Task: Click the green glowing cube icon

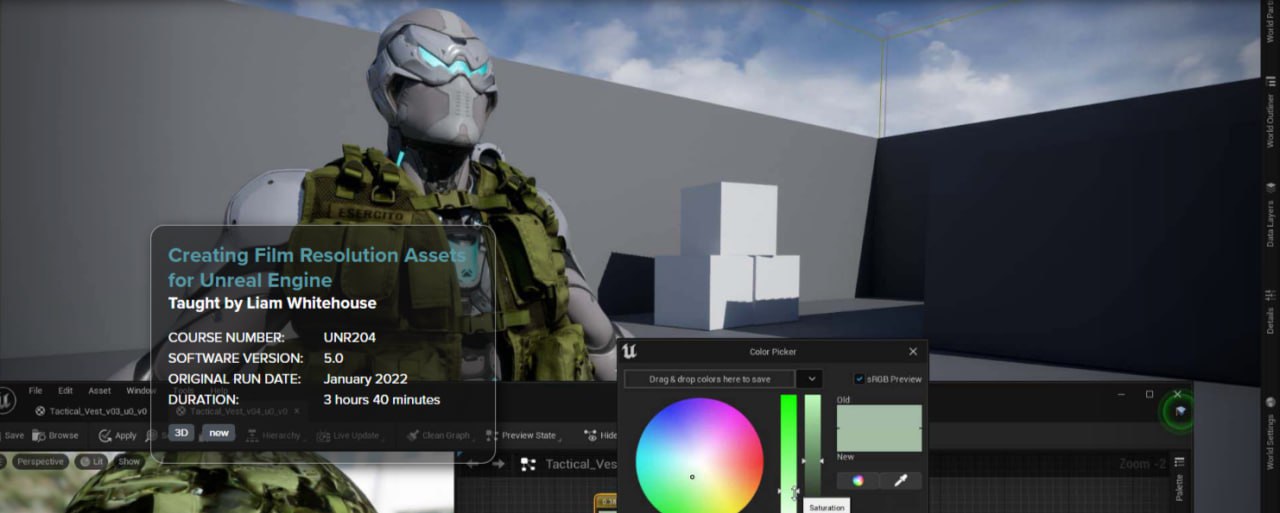Action: (x=1180, y=411)
